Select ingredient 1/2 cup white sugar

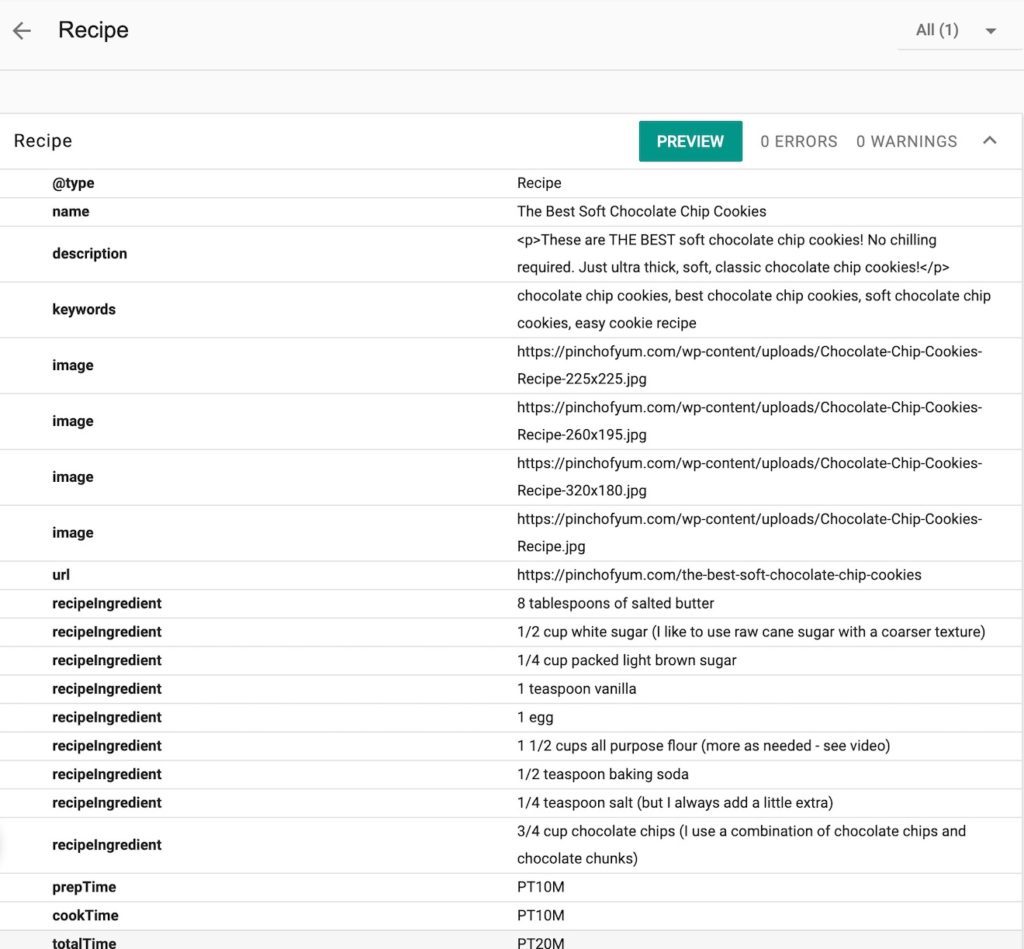(751, 632)
